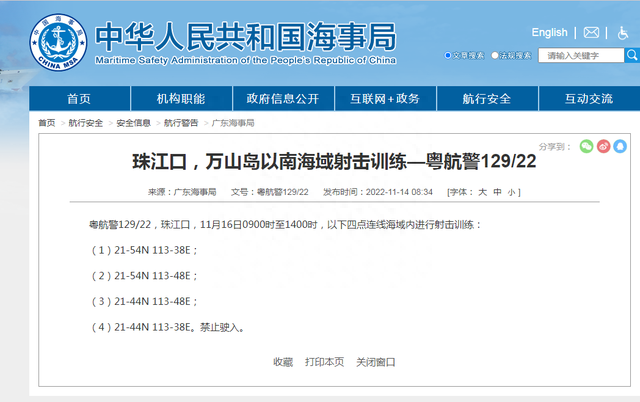The height and width of the screenshot is (402, 640).
Task: Click the 中华人民共和国海事局 header title
Action: [x=246, y=37]
